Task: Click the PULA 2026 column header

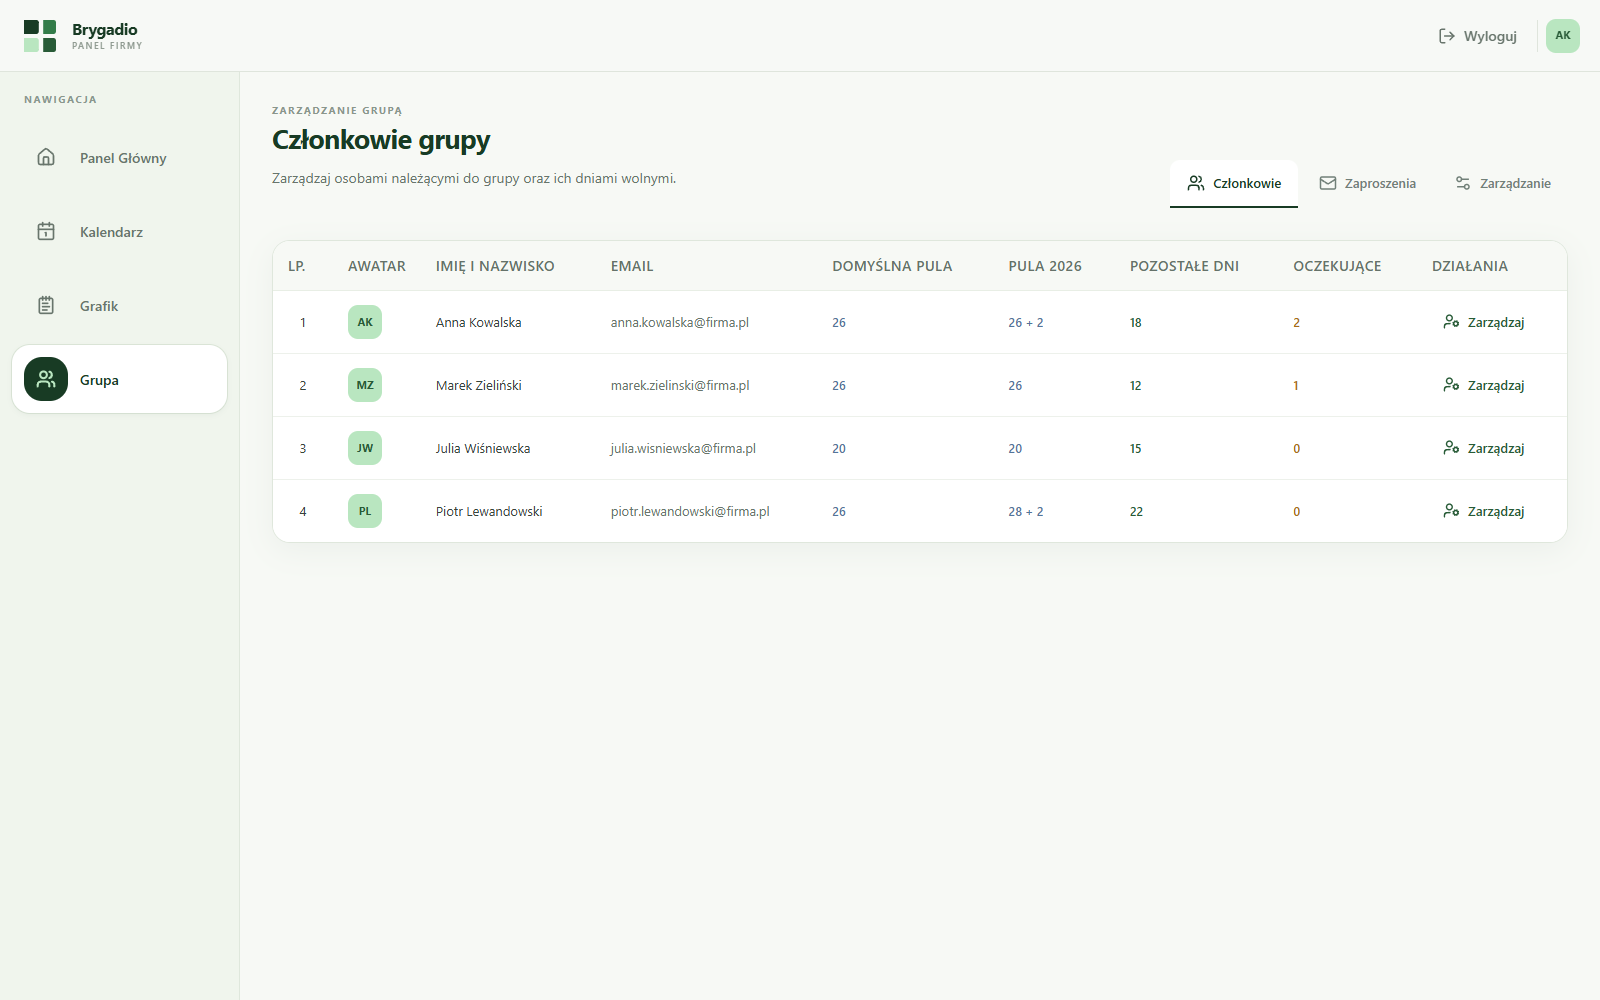Action: tap(1045, 266)
